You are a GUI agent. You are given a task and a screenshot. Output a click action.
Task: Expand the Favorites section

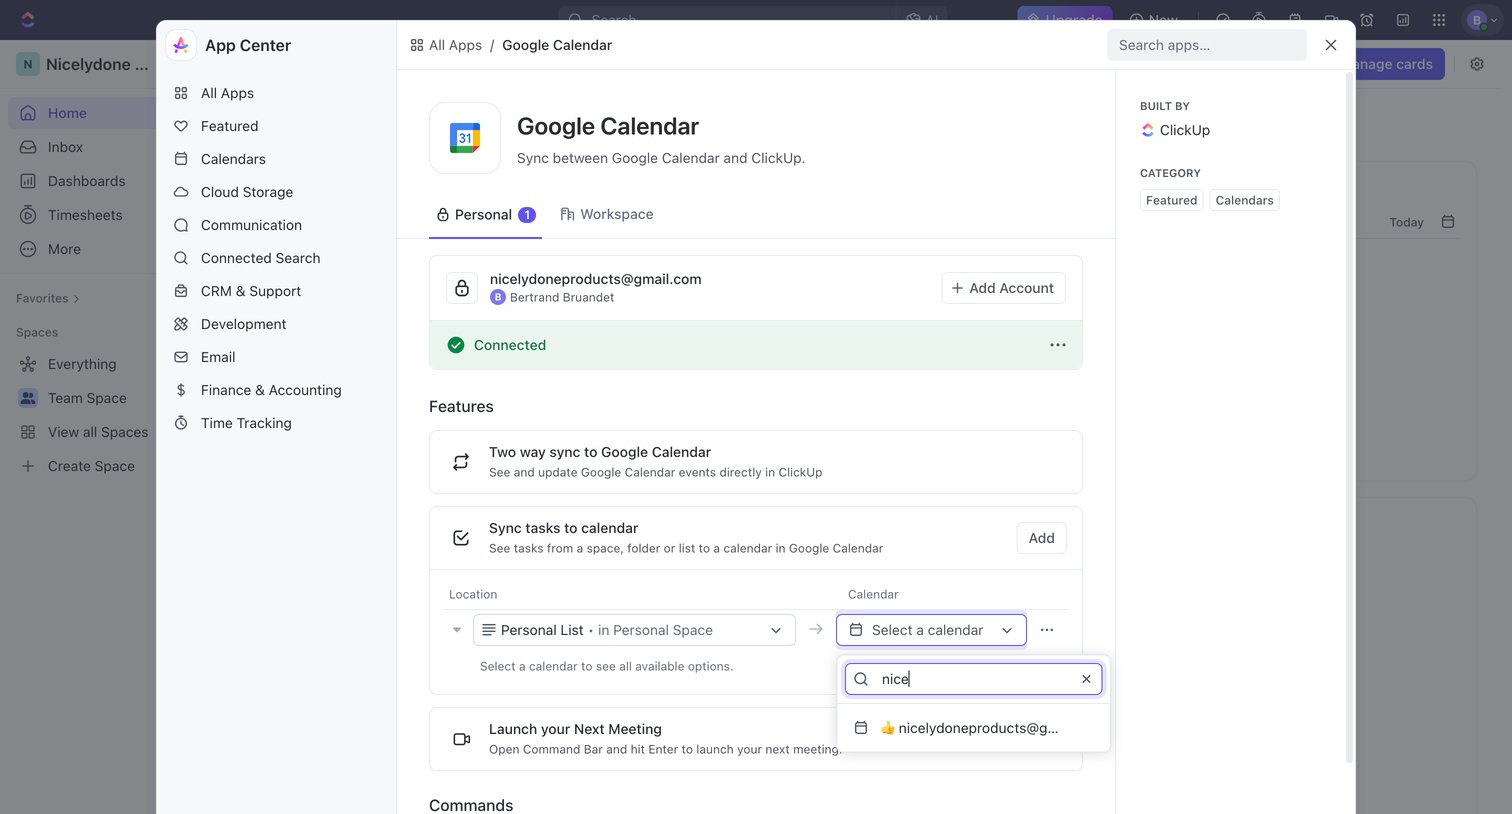(48, 298)
